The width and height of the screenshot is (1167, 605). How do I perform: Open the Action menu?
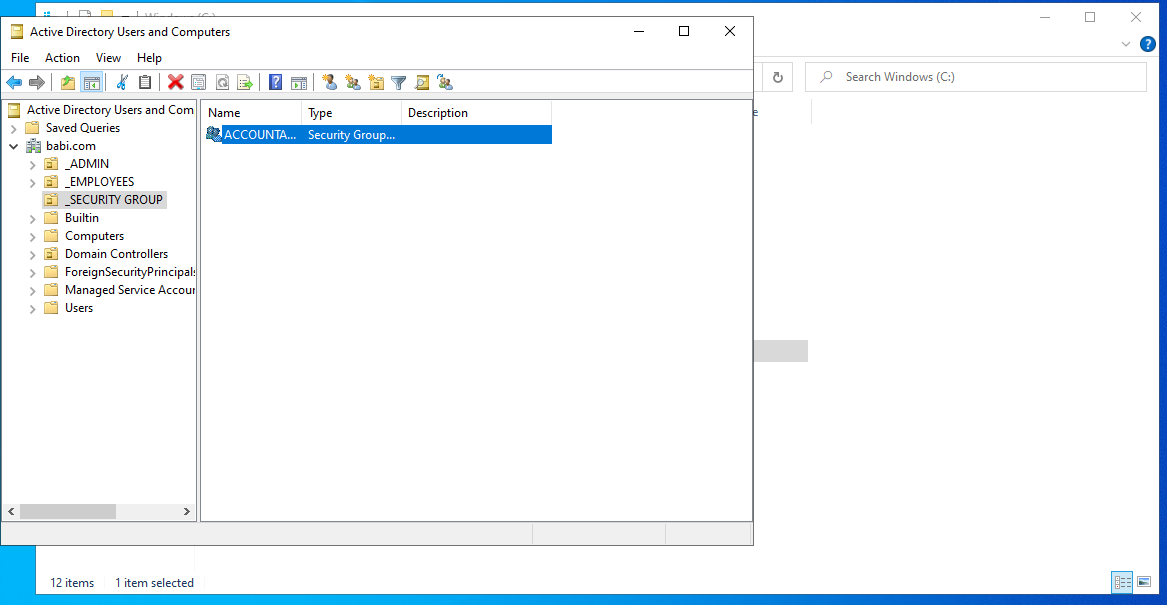[x=62, y=57]
